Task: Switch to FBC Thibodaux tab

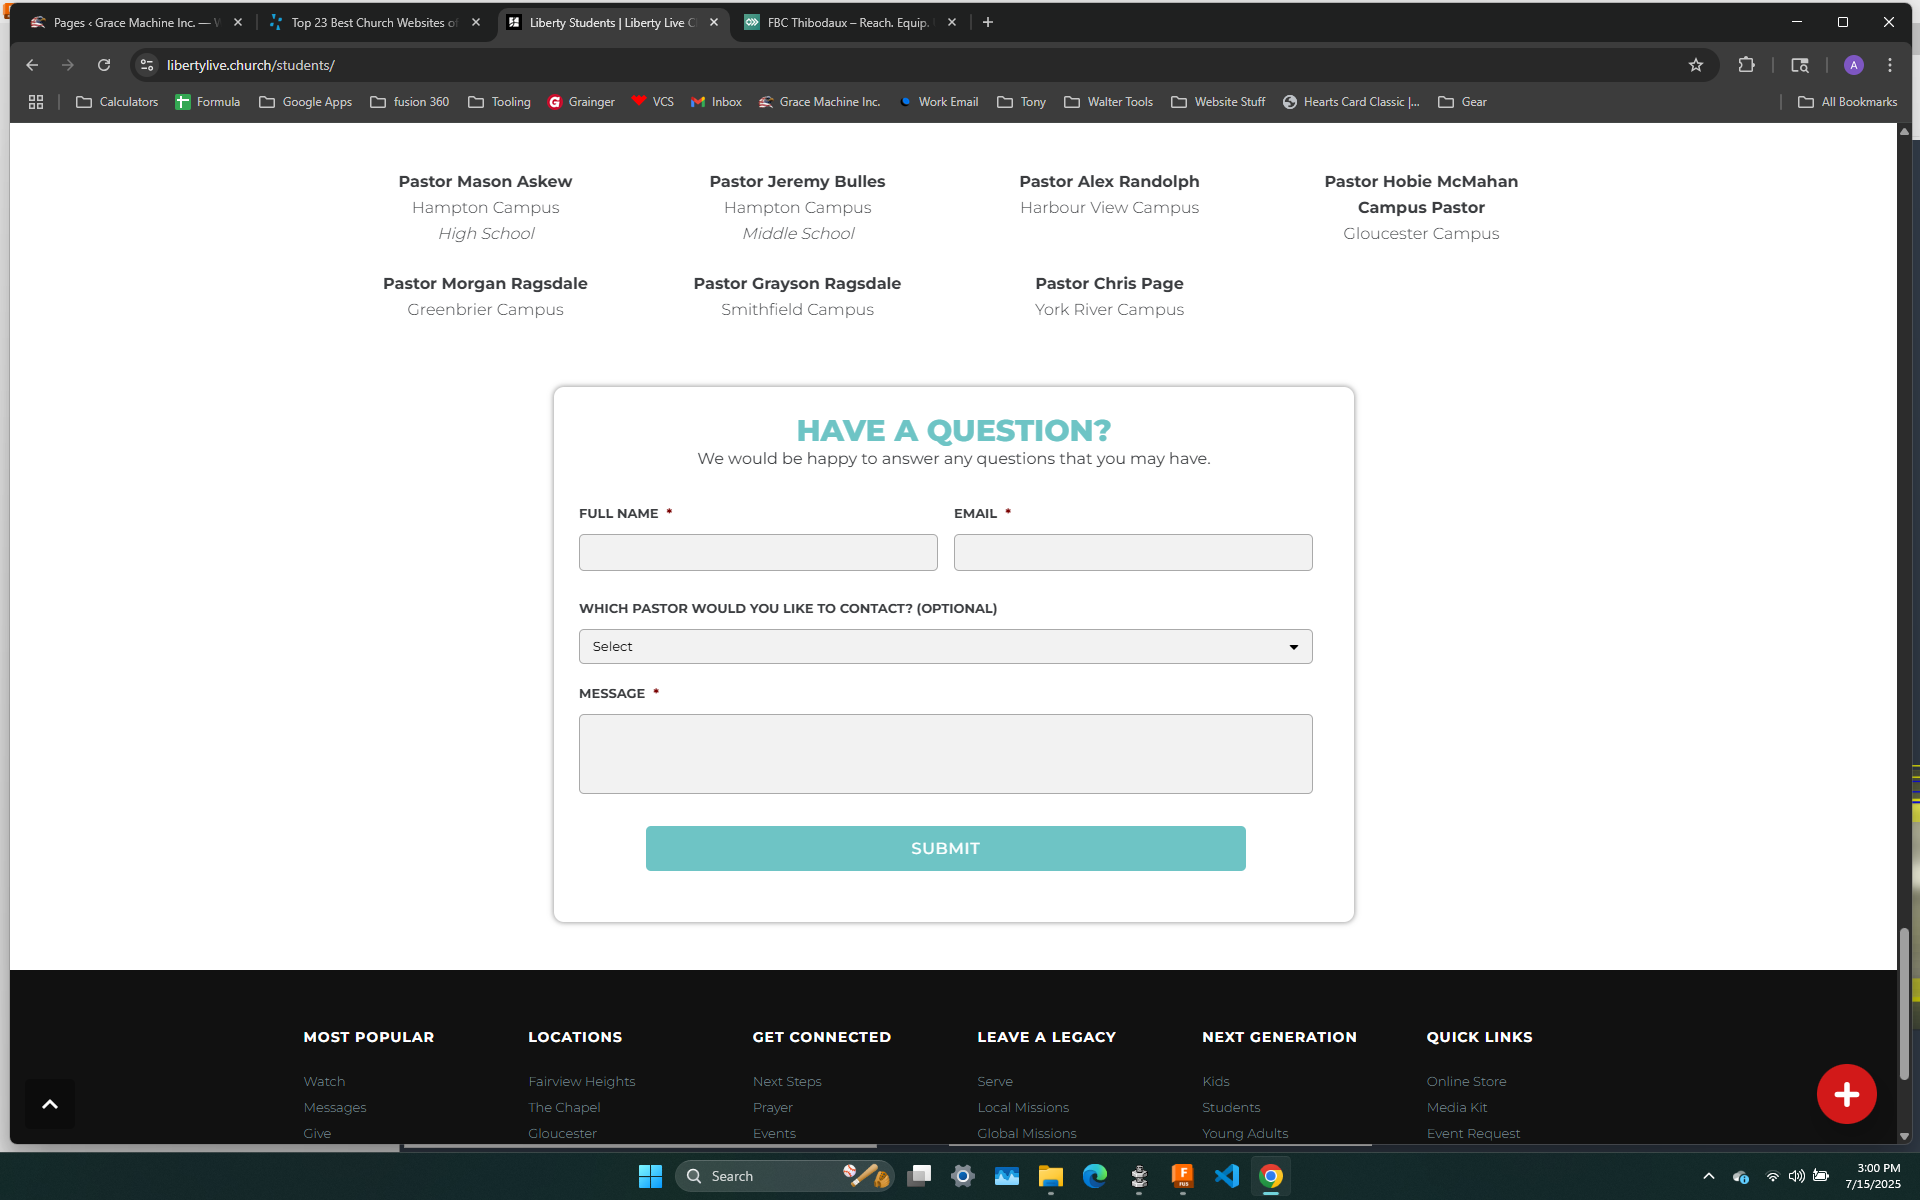Action: point(847,22)
